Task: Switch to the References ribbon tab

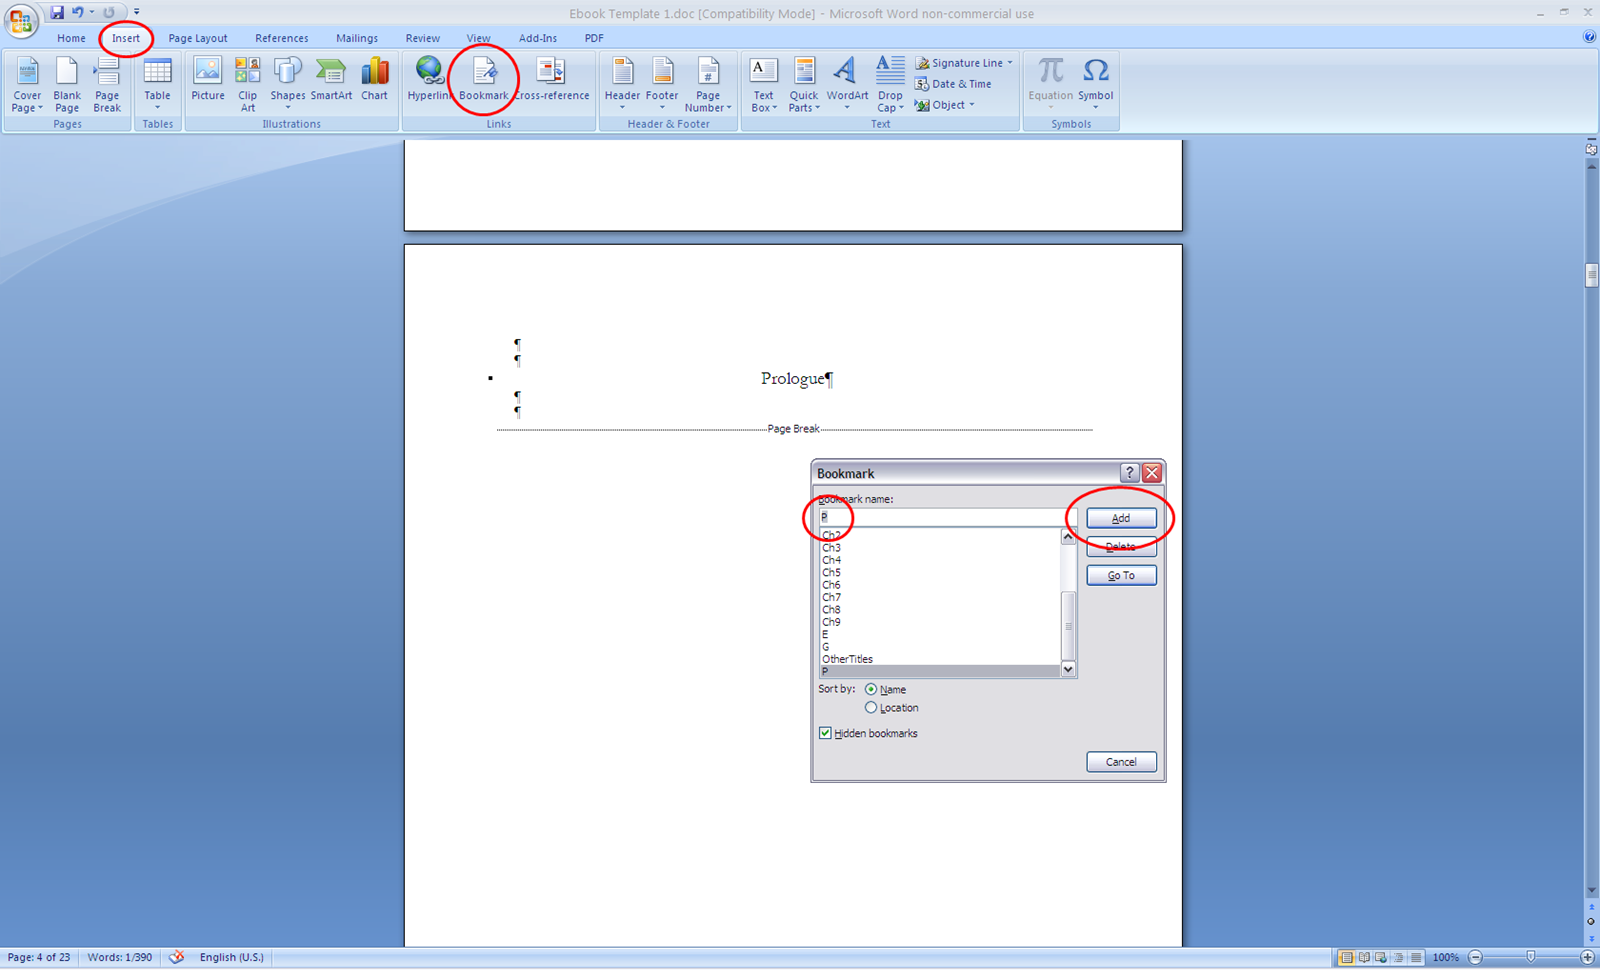Action: point(281,38)
